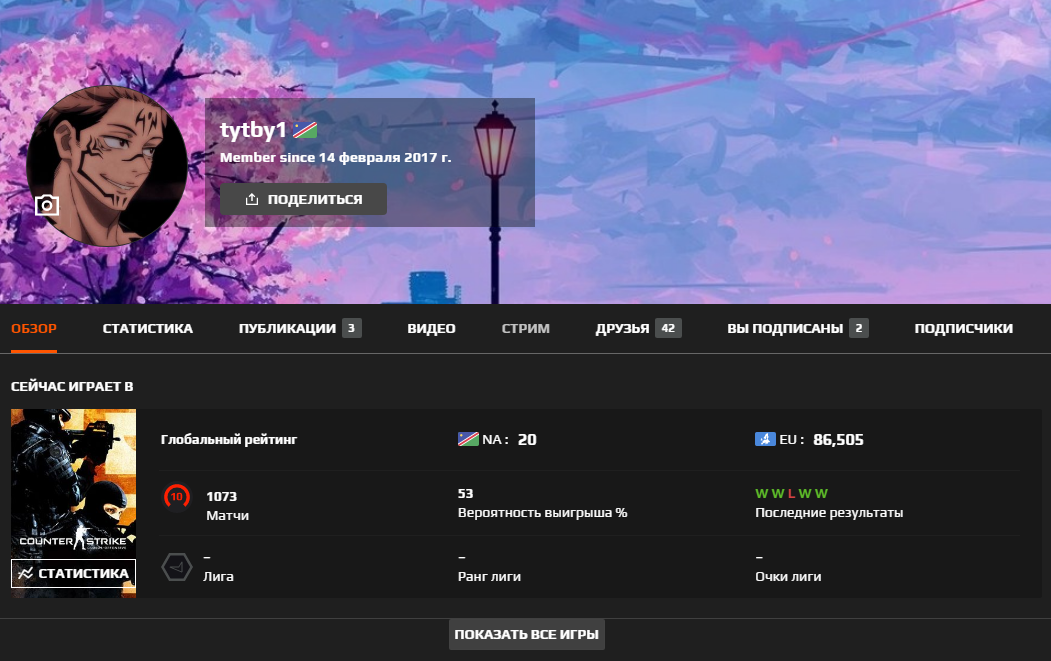This screenshot has height=661, width=1051.
Task: Click the NA ranking value 20
Action: click(527, 440)
